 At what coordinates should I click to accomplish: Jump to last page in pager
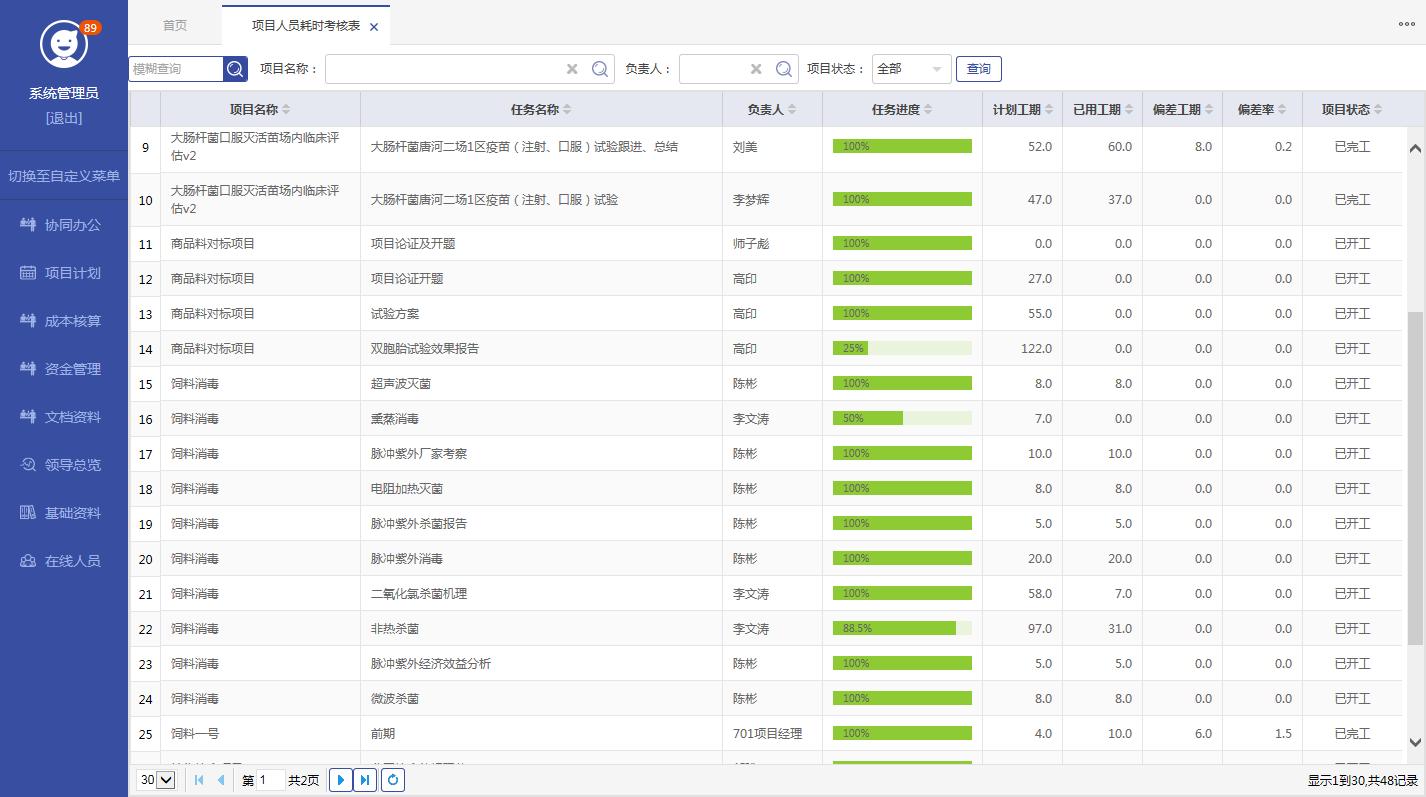[365, 780]
